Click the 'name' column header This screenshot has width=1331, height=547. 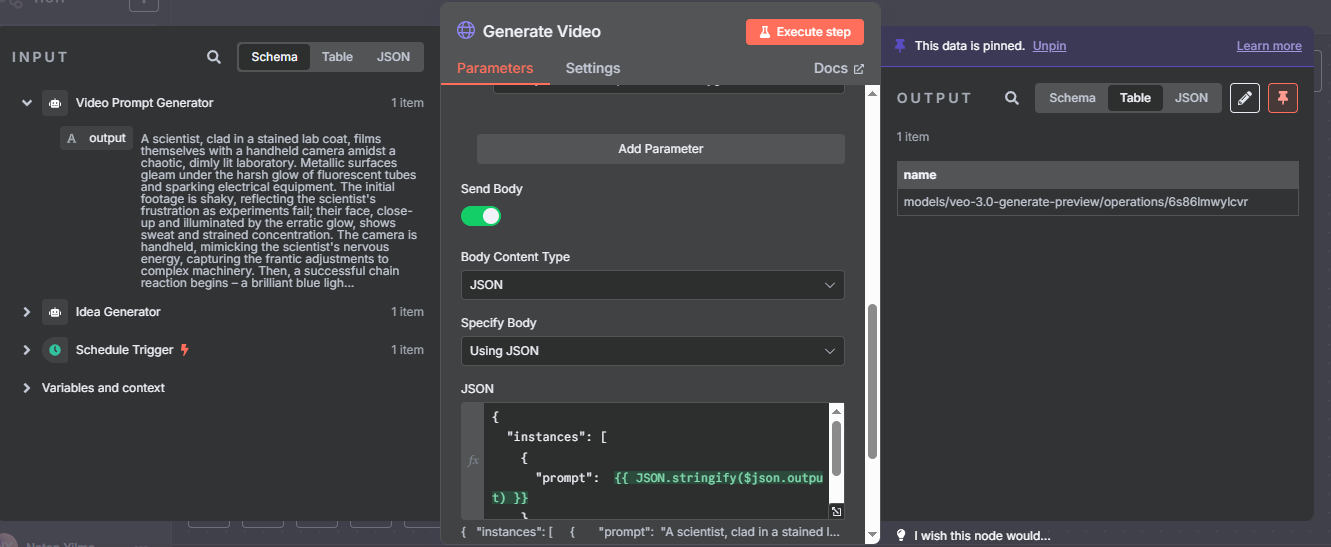tap(1097, 175)
